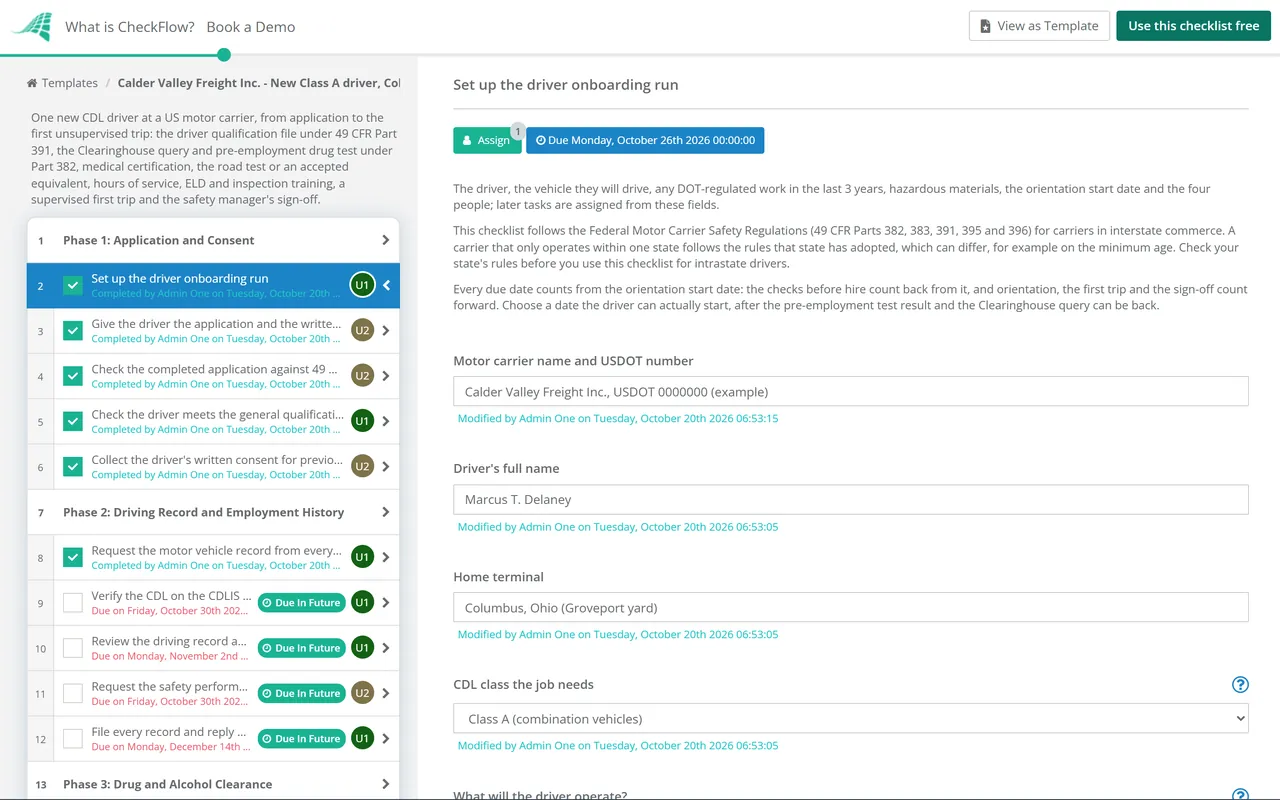
Task: Click U2 avatar on 'Collect the driver's written consent'
Action: click(x=362, y=467)
